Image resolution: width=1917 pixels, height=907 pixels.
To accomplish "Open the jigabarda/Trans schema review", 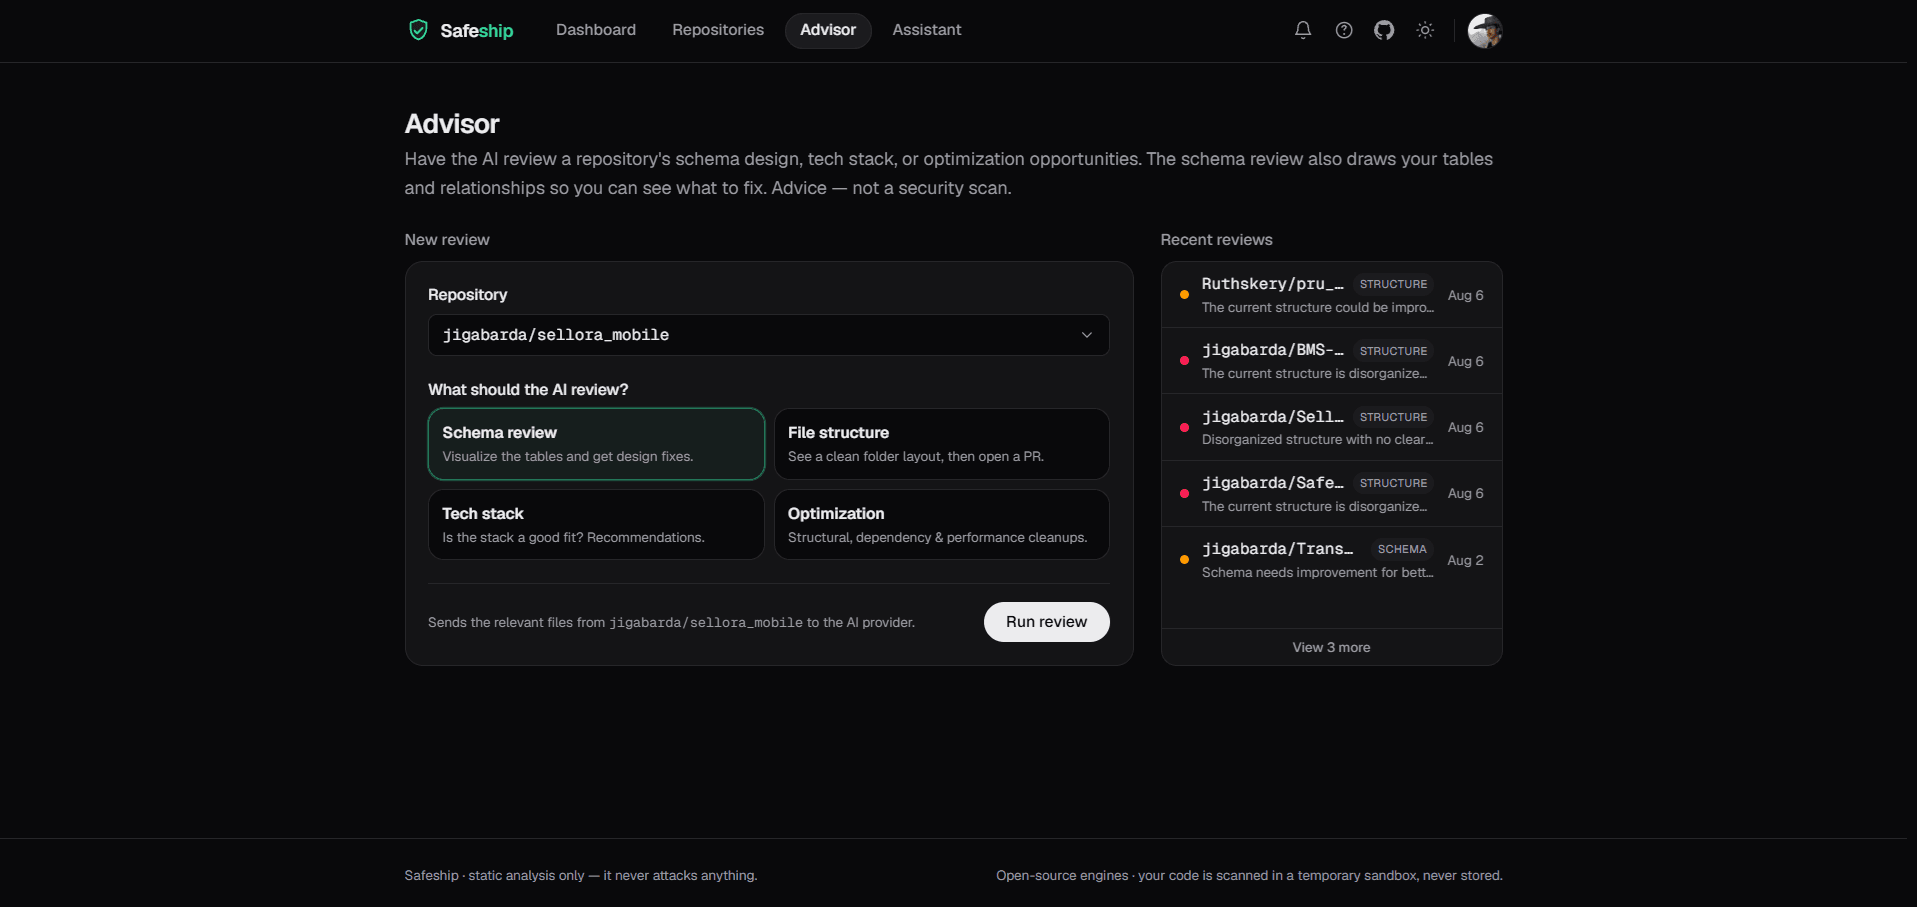I will point(1331,560).
